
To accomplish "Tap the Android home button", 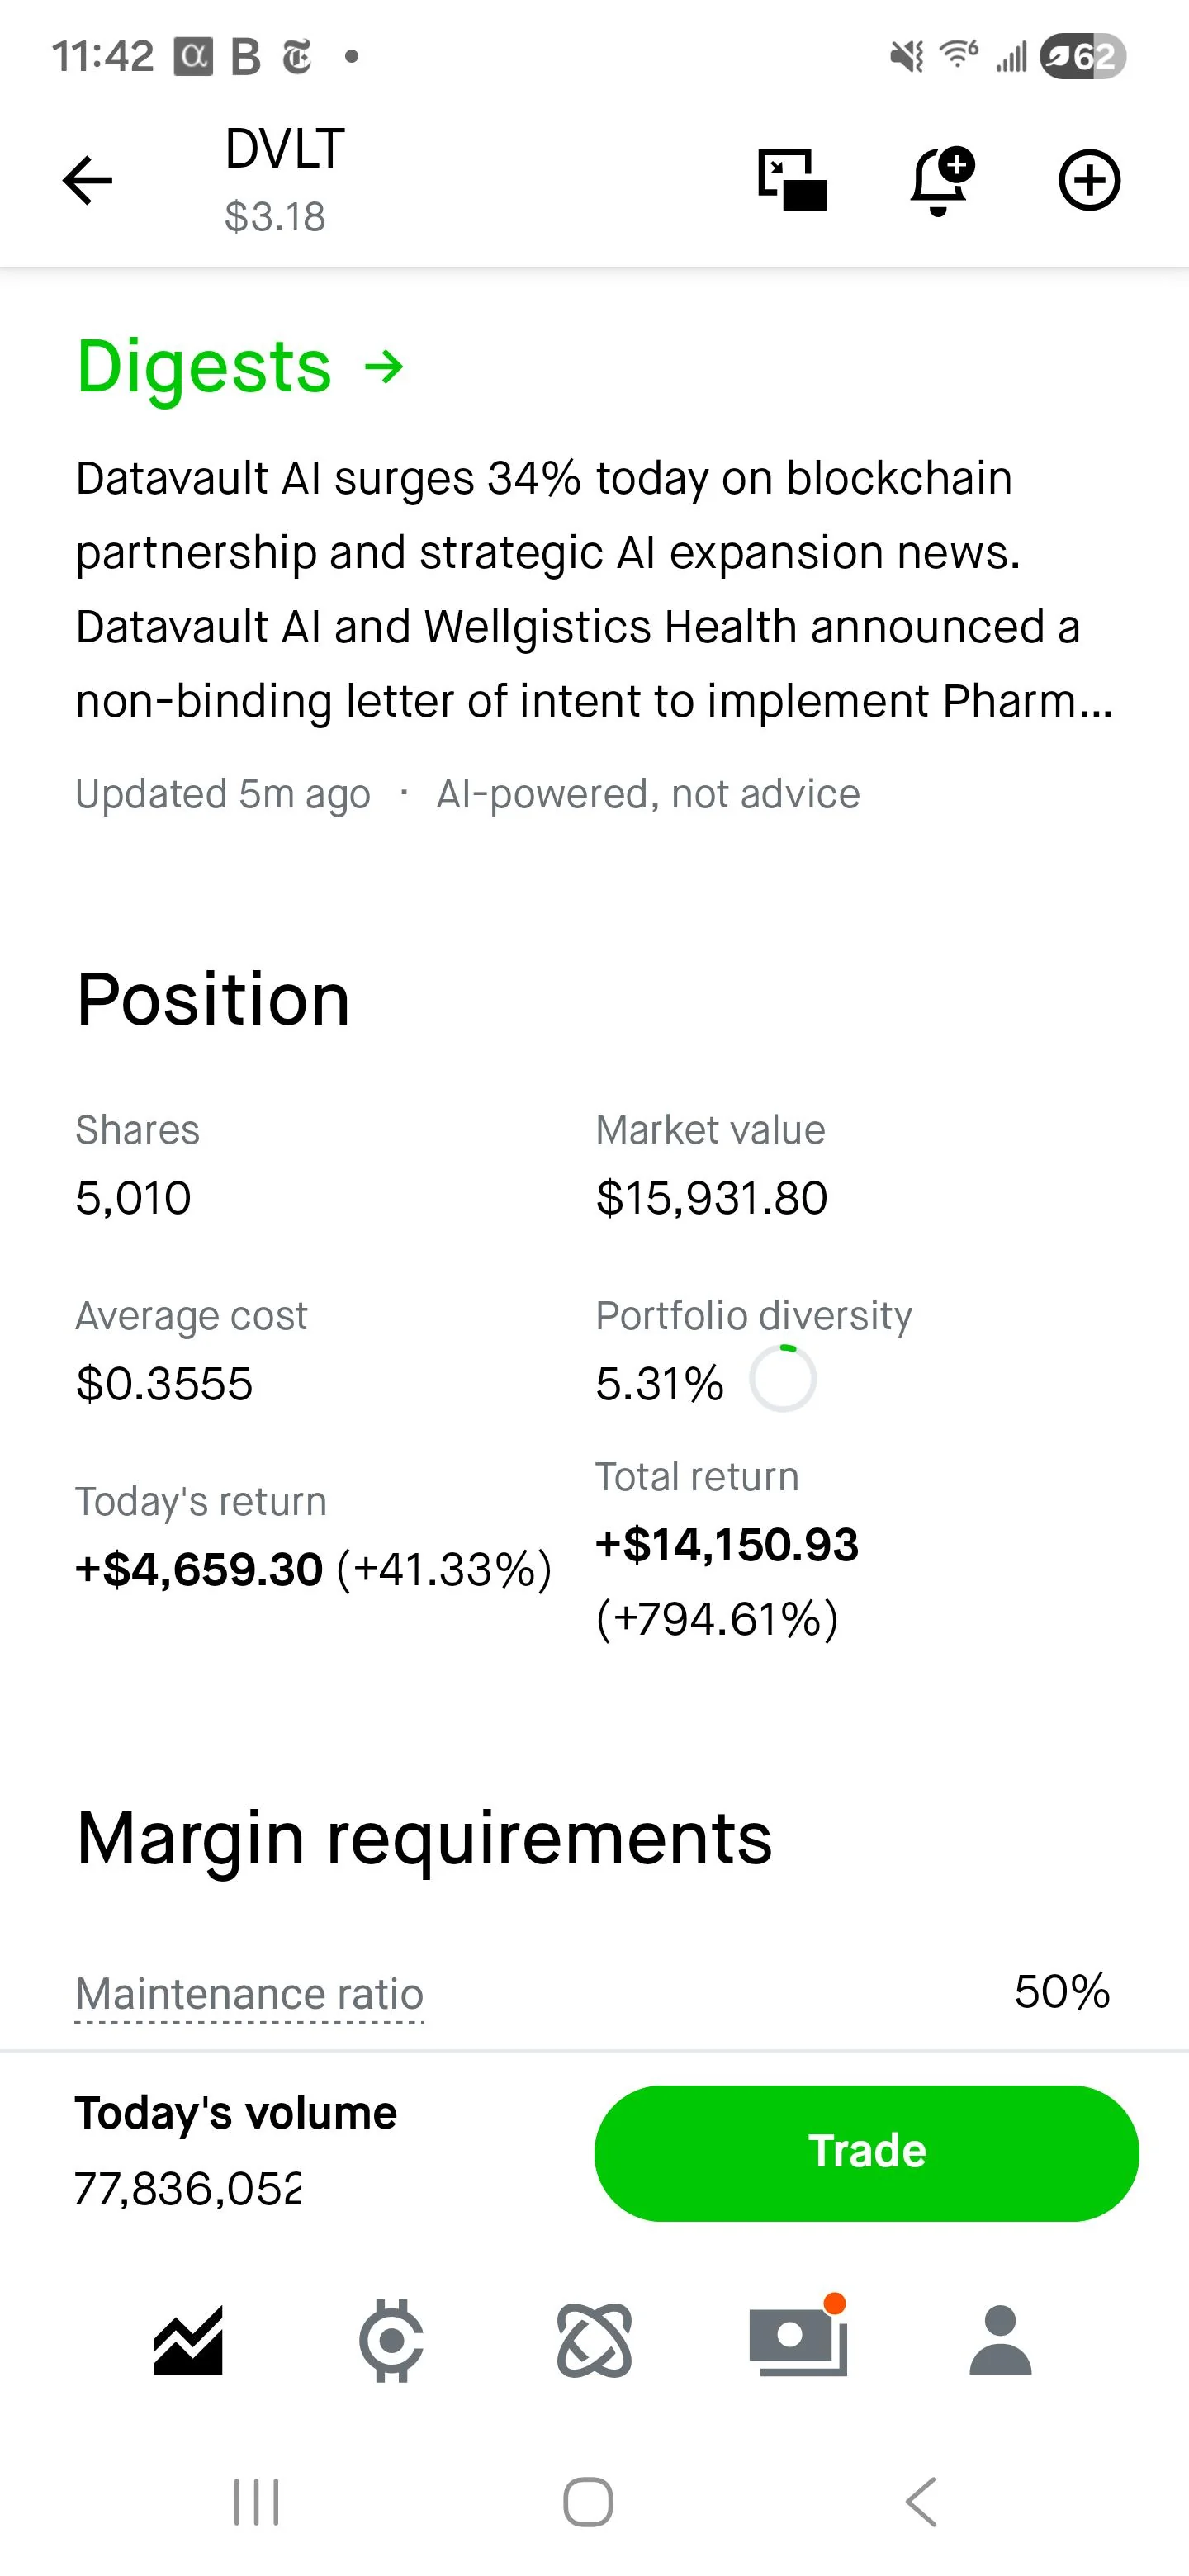I will tap(588, 2502).
